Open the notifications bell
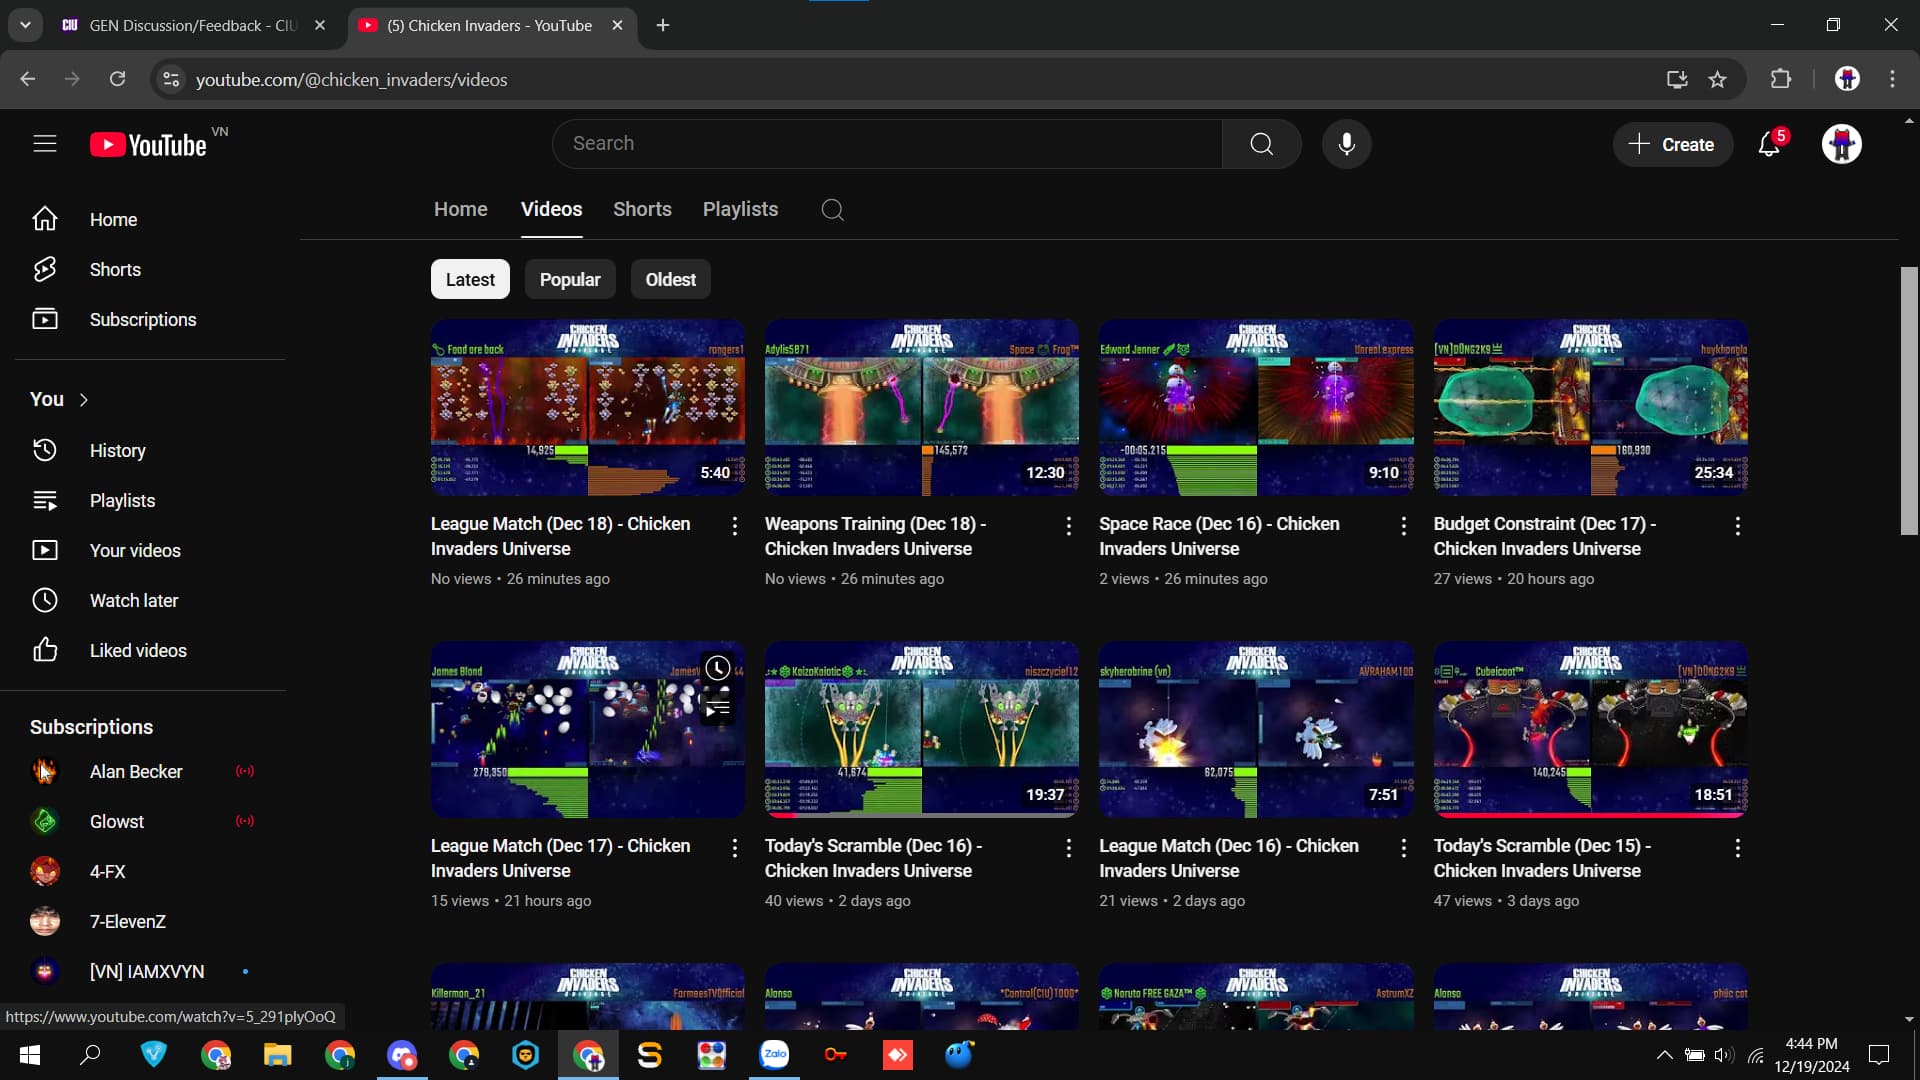 pos(1768,145)
